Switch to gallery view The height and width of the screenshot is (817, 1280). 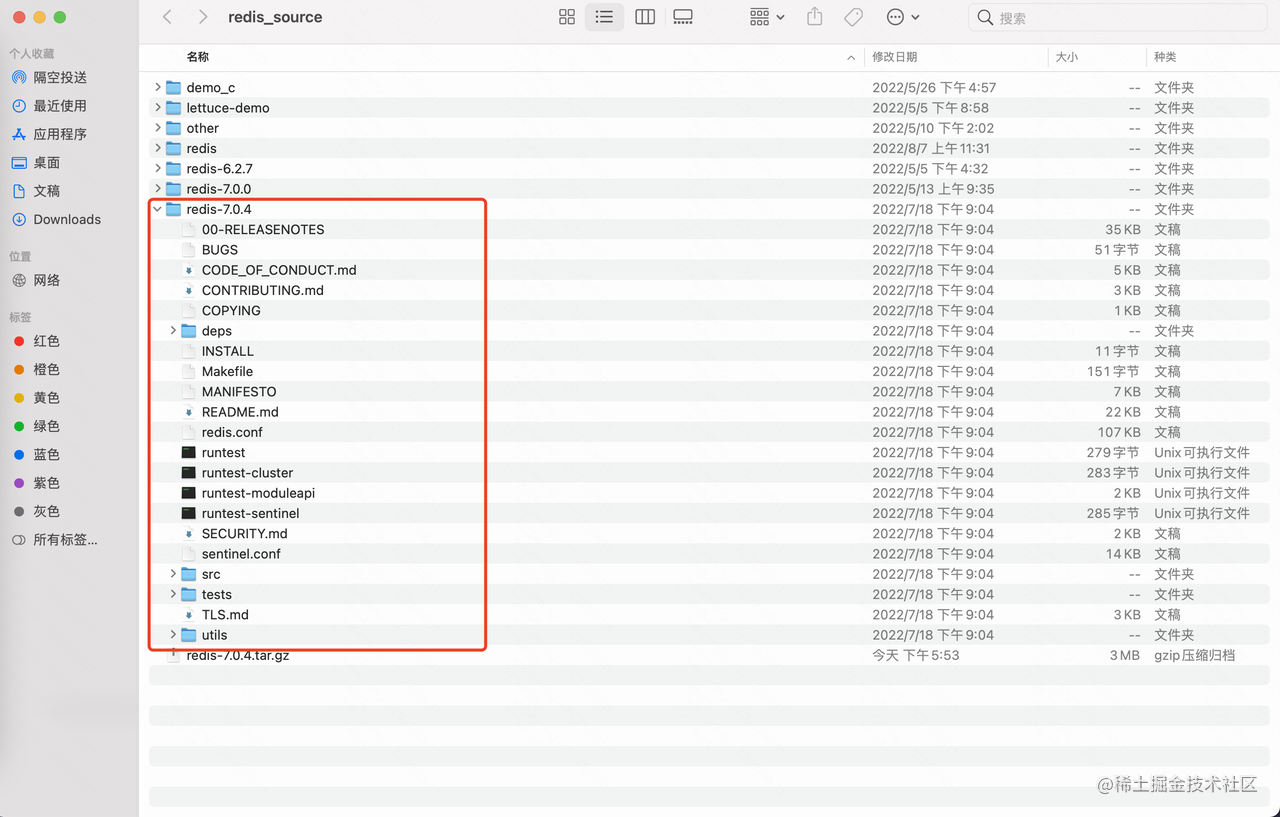683,17
